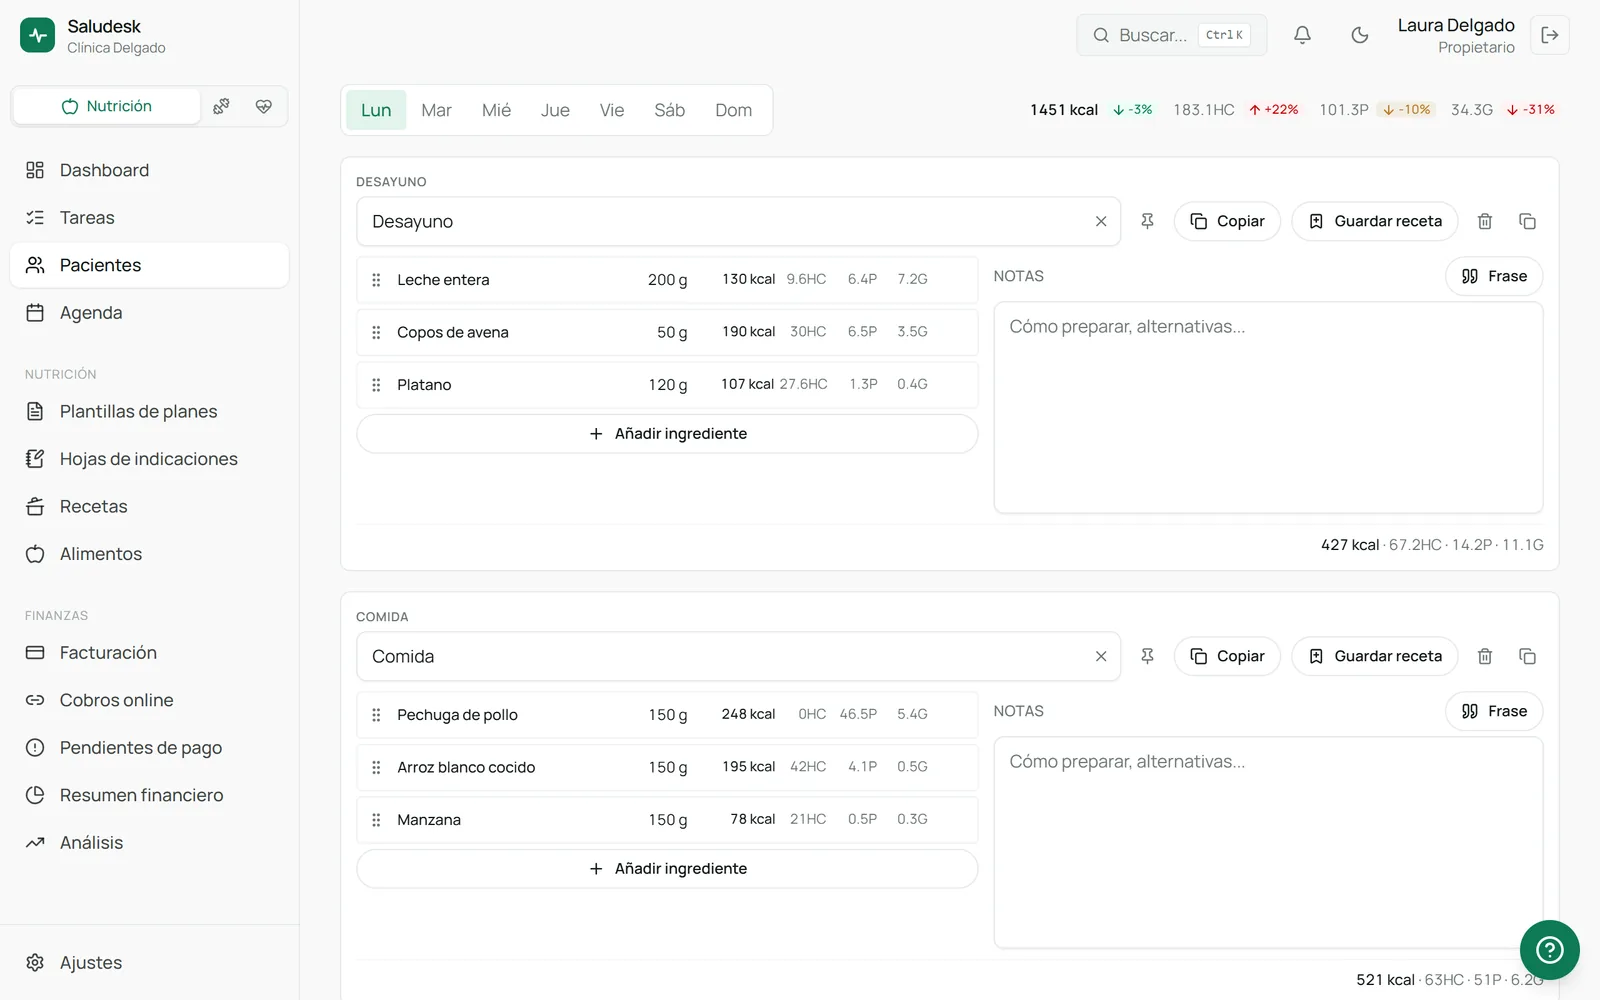This screenshot has height=1000, width=1600.
Task: Clear the Comida name field
Action: tap(1101, 656)
